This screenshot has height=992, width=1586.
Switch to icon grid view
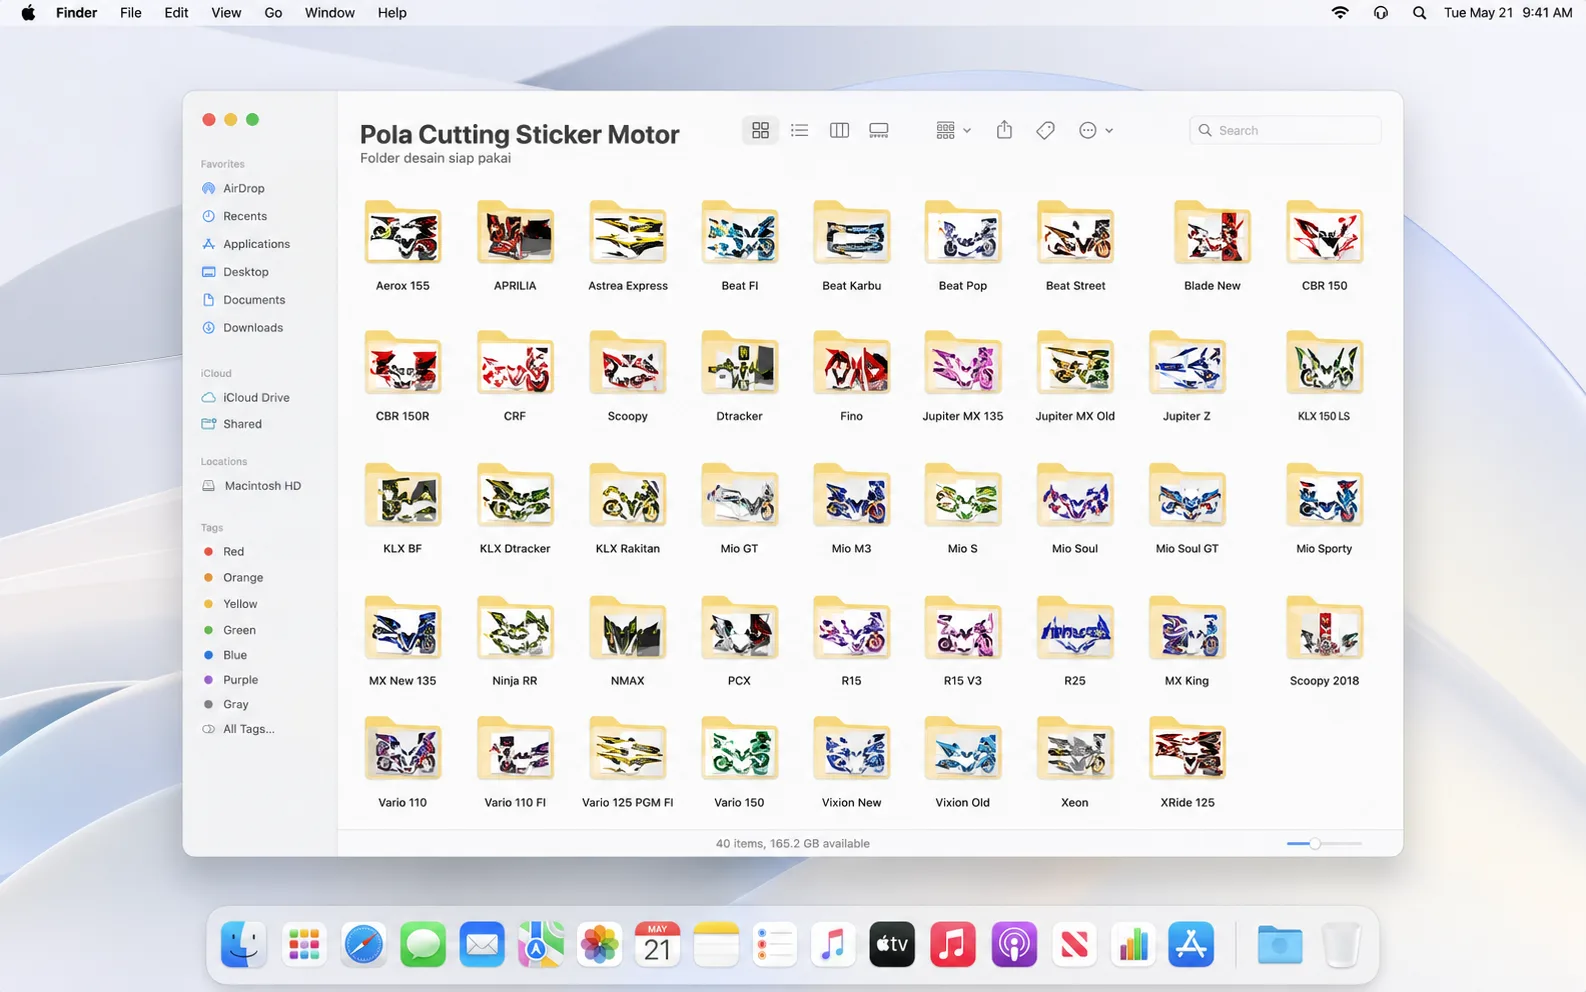pos(760,130)
